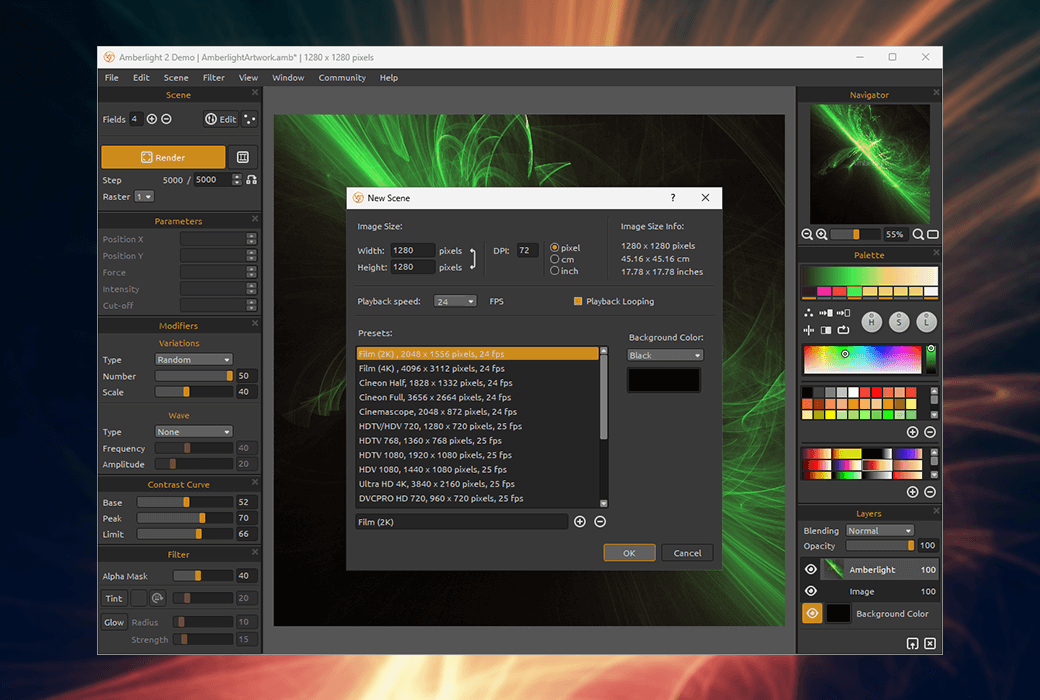The image size is (1040, 700).
Task: Add a new preset with the plus icon in the dialog
Action: pos(580,522)
